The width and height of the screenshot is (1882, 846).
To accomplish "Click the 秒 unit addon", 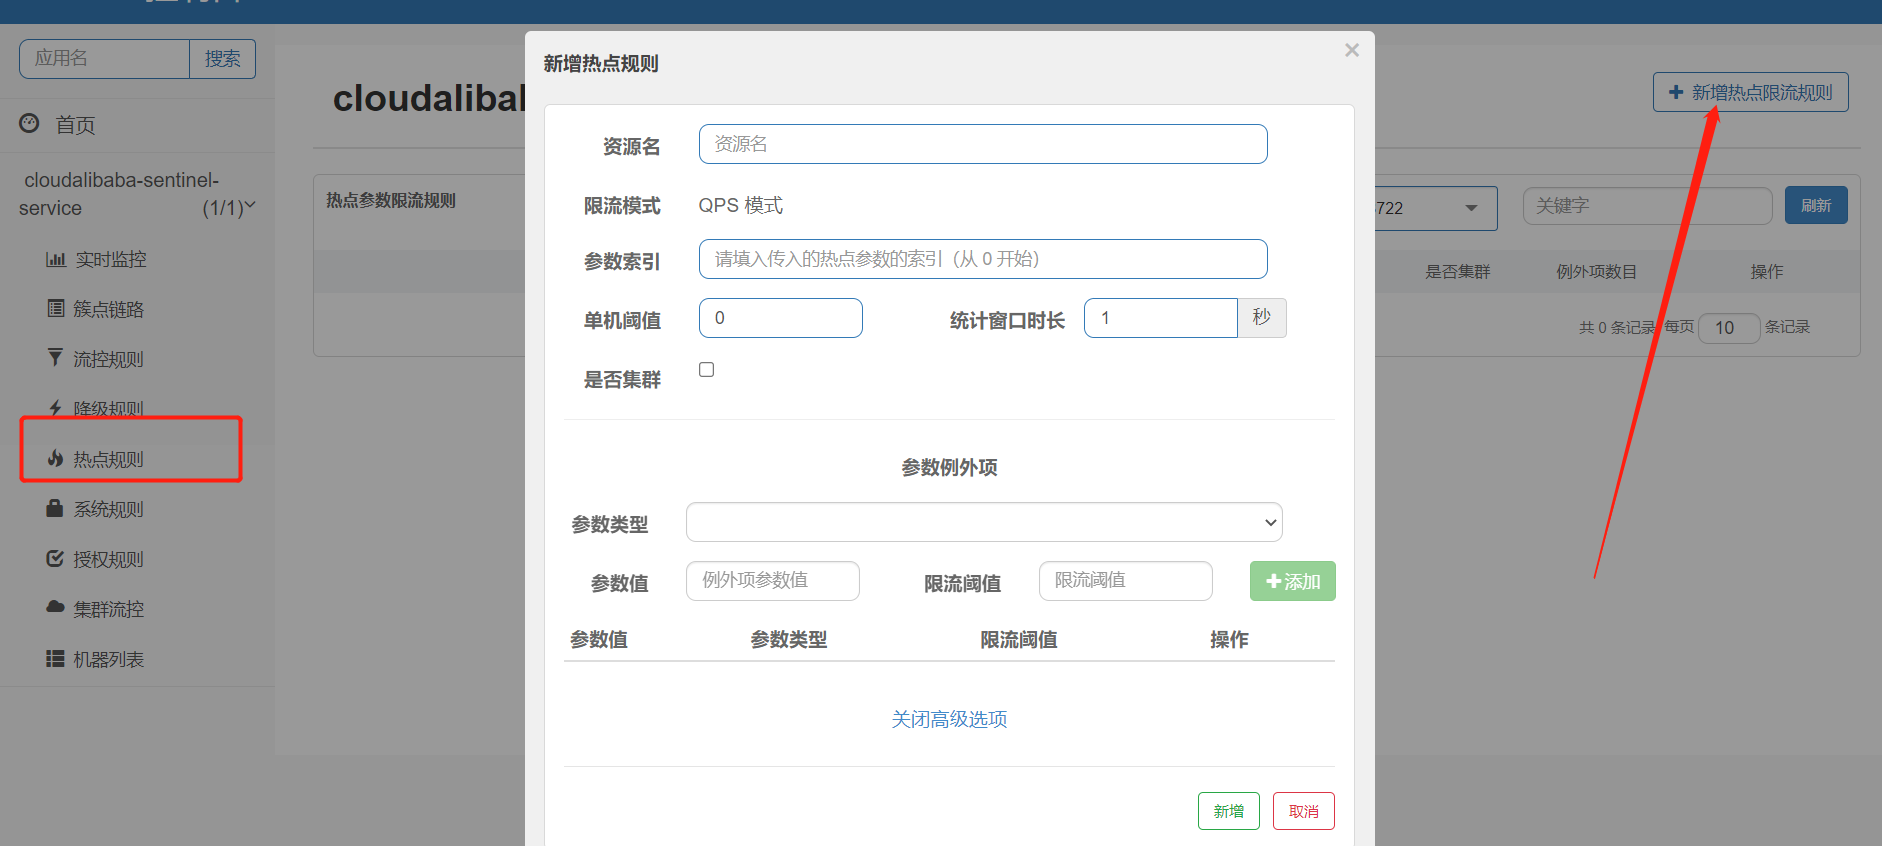I will coord(1262,318).
